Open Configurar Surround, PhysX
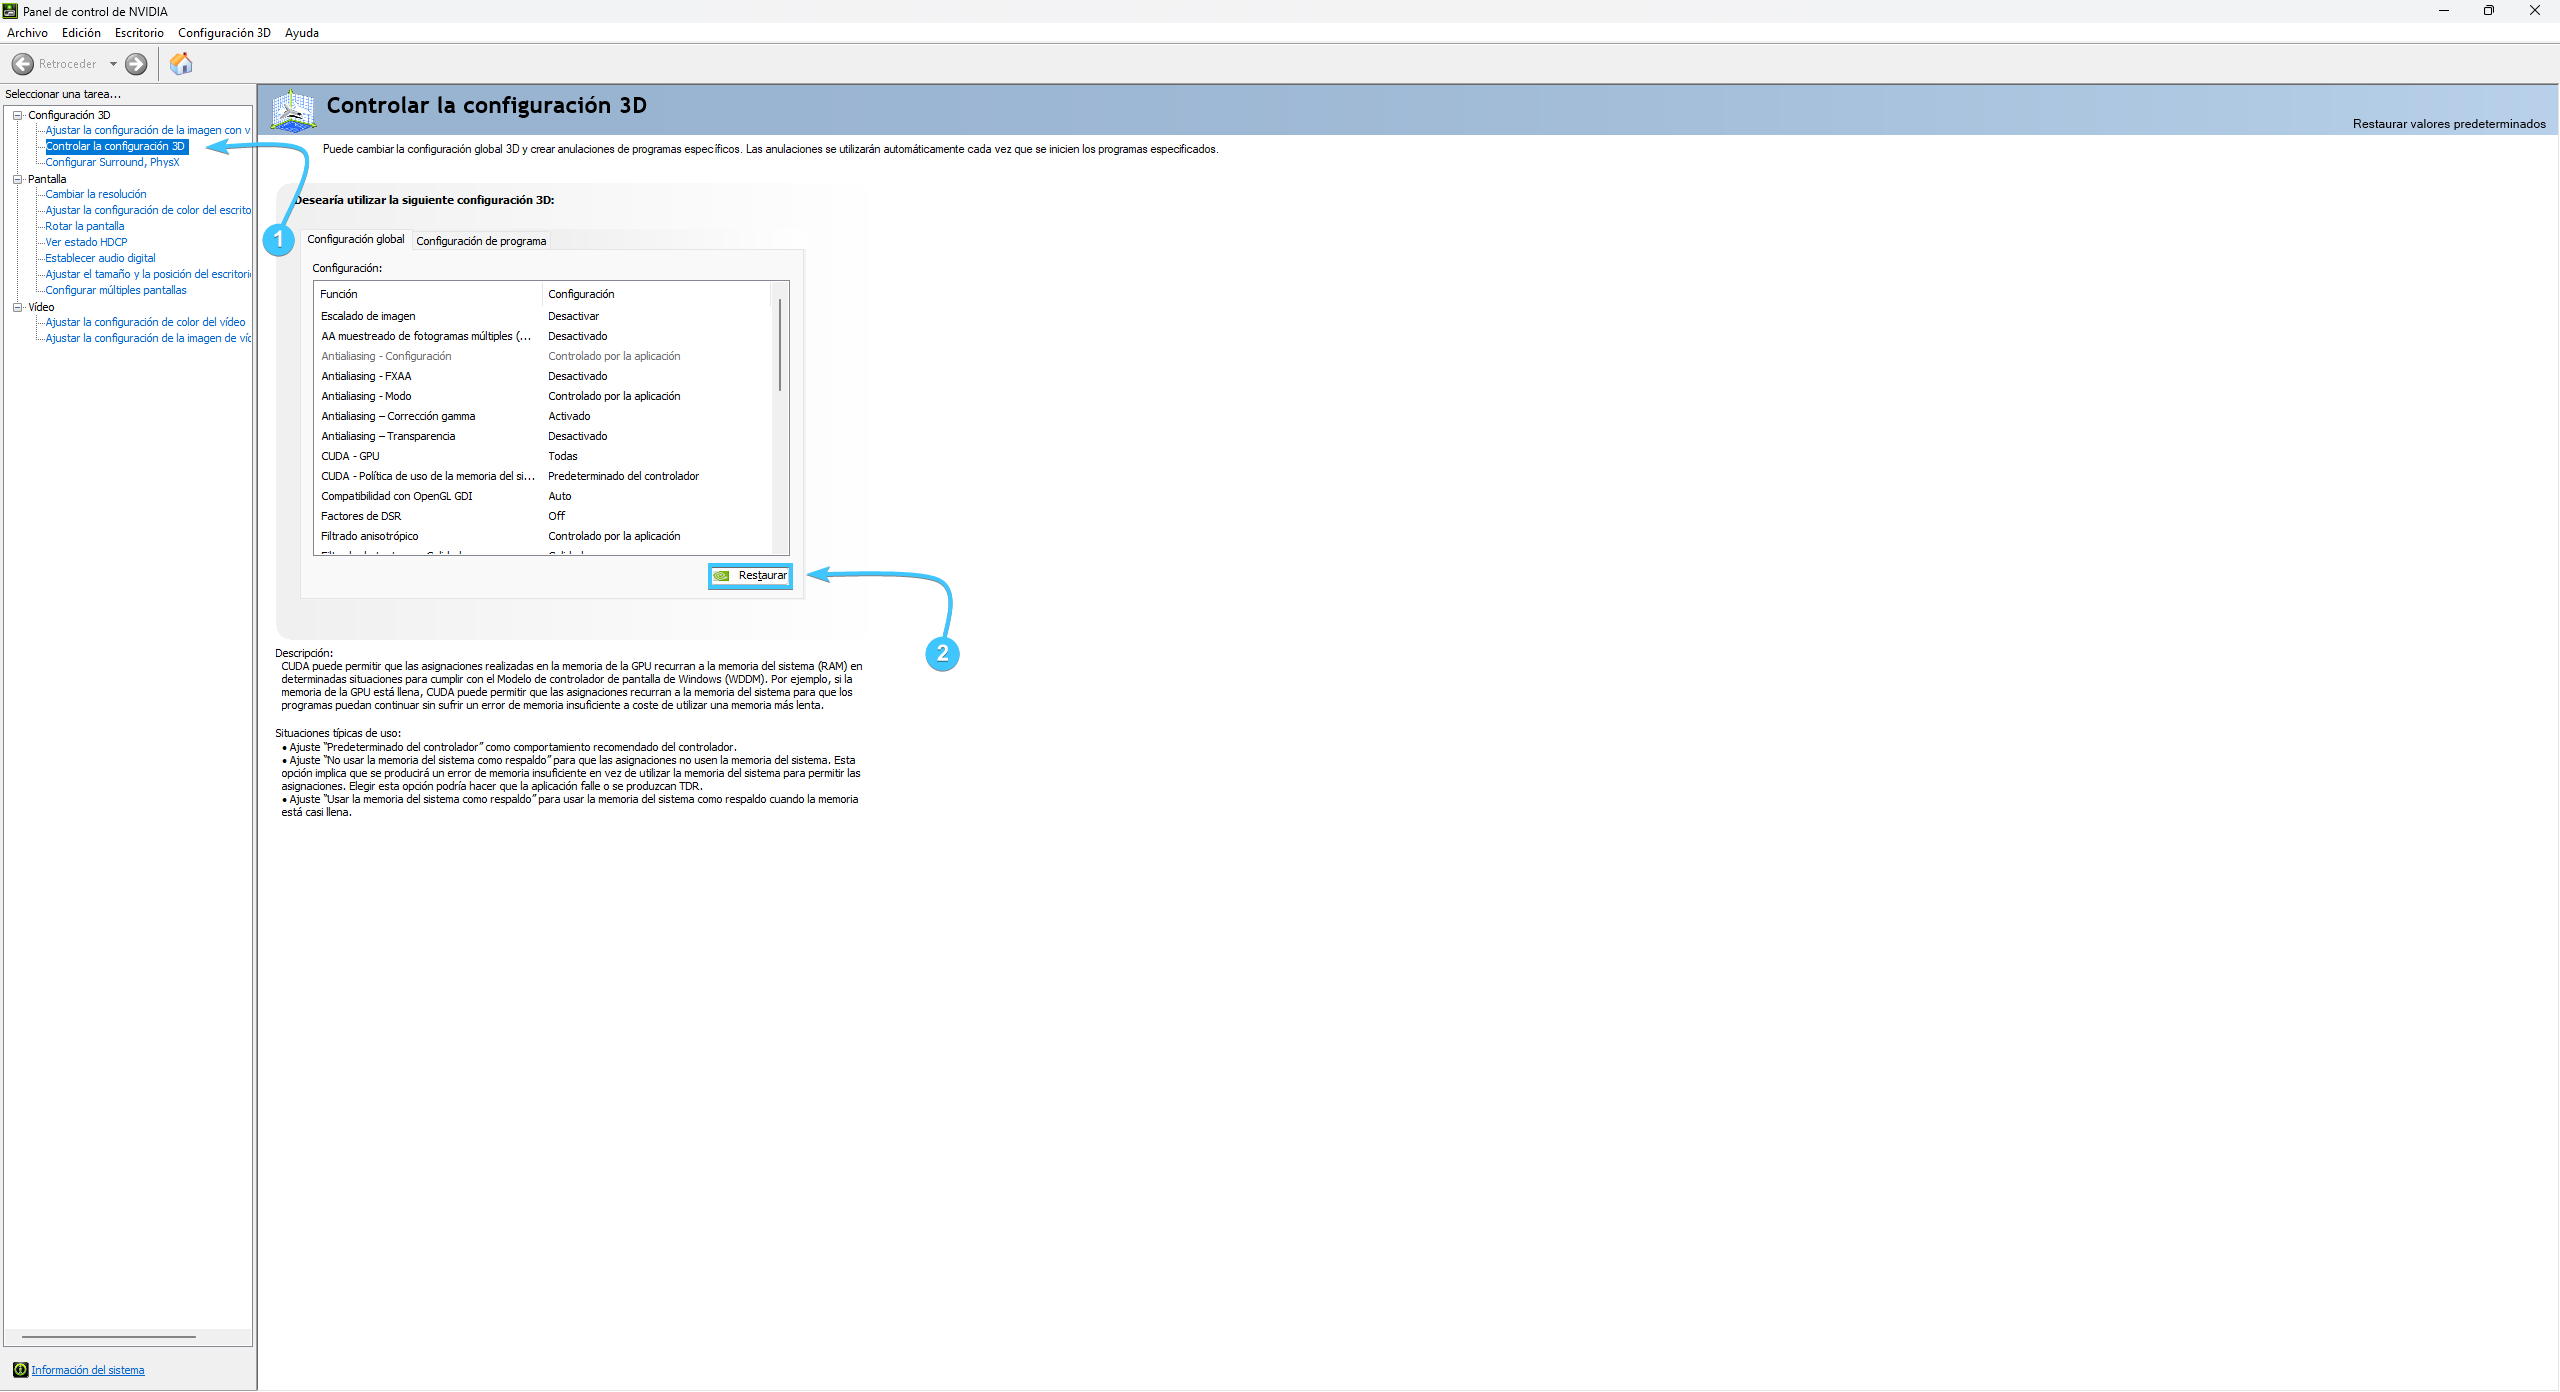The height and width of the screenshot is (1392, 2560). click(x=112, y=162)
